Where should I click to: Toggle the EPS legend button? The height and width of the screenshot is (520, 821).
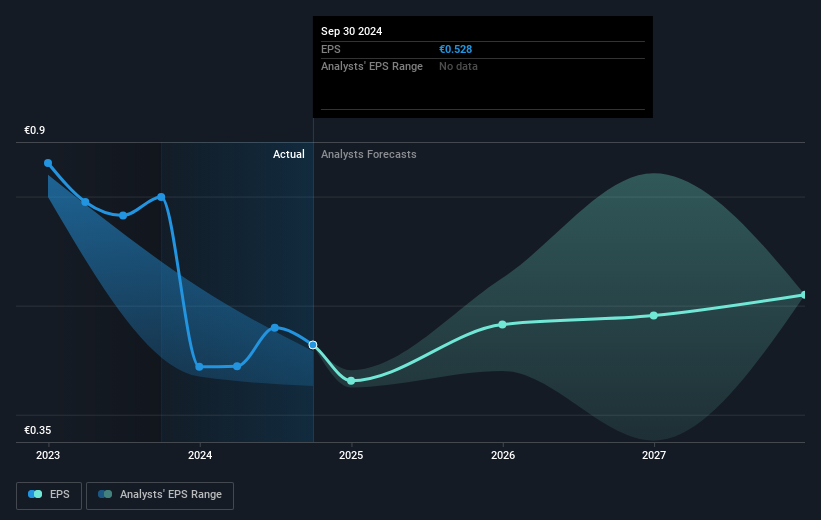[x=49, y=495]
